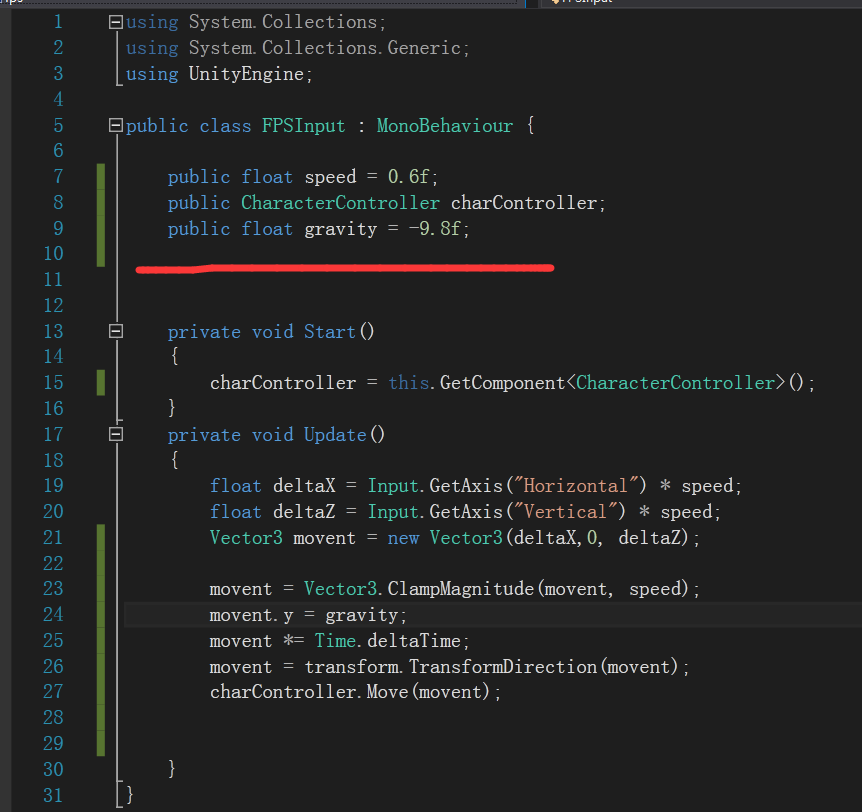This screenshot has height=812, width=862.
Task: Click line number 24
Action: [x=53, y=615]
